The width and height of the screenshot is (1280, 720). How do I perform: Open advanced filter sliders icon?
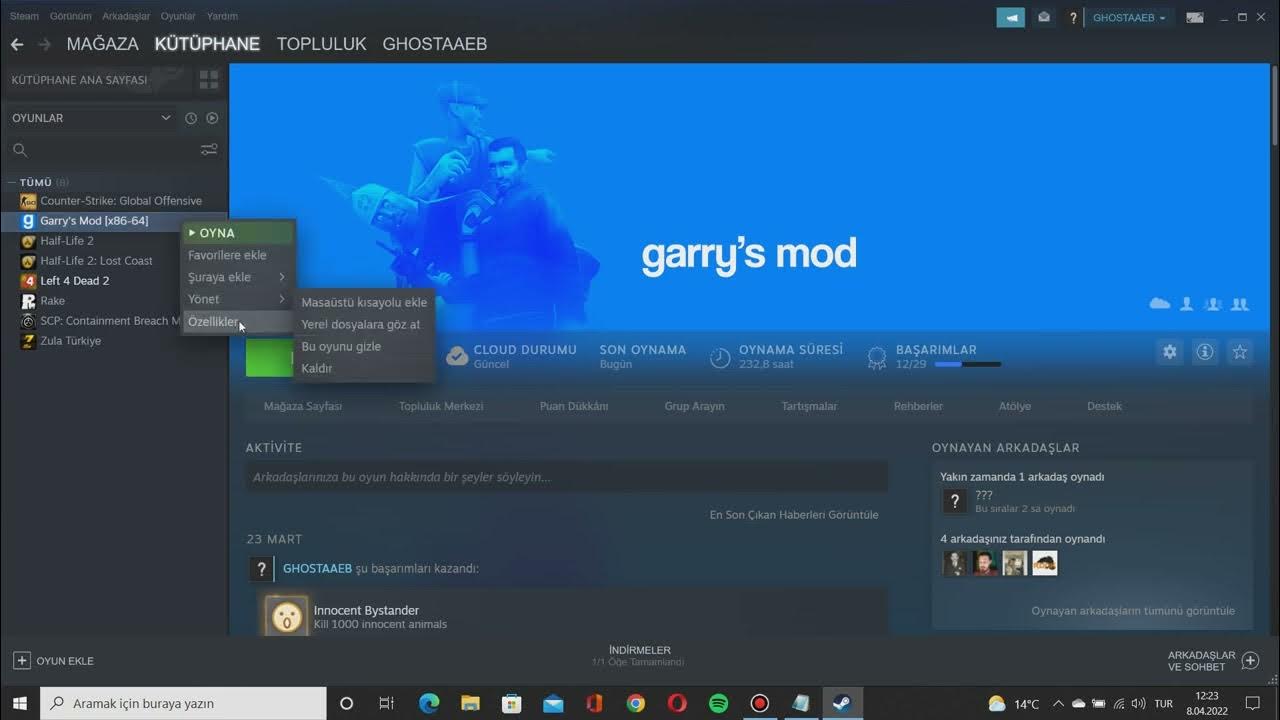pos(209,150)
